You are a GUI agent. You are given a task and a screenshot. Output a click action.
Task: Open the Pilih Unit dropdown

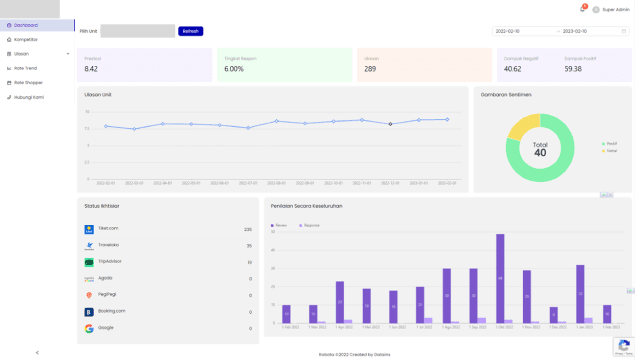coord(138,31)
